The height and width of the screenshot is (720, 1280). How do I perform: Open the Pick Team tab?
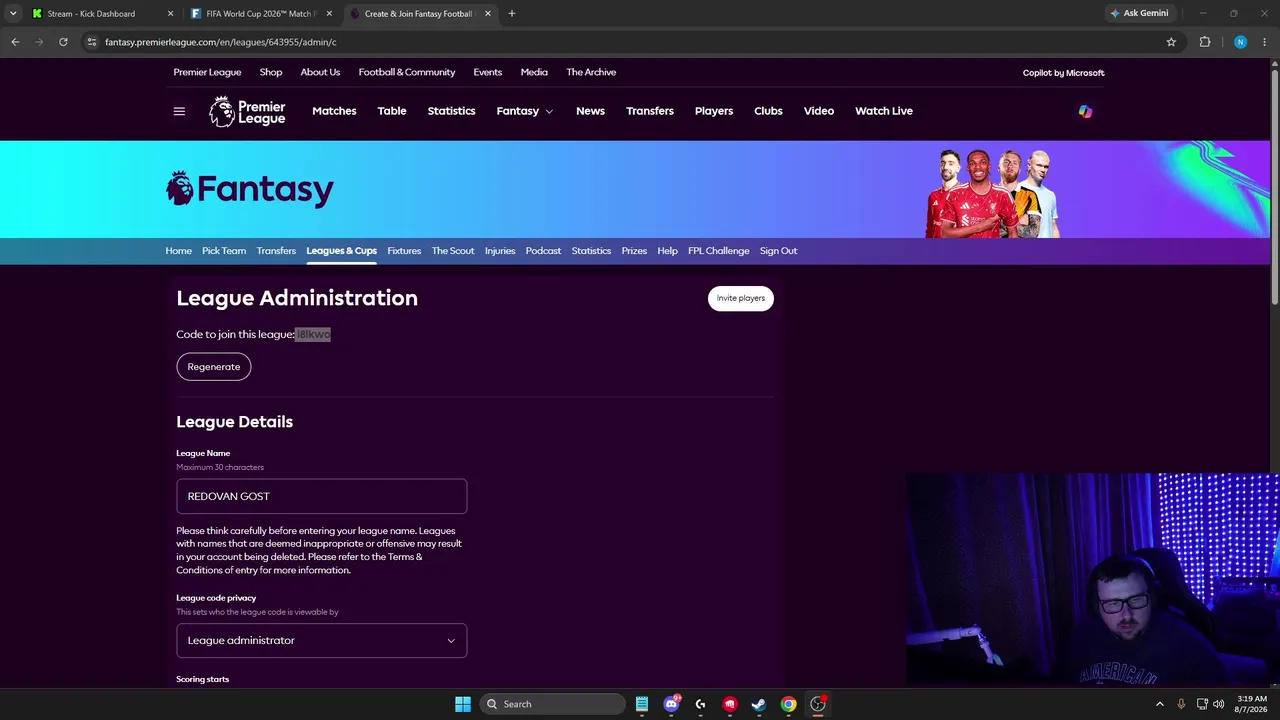[x=224, y=251]
